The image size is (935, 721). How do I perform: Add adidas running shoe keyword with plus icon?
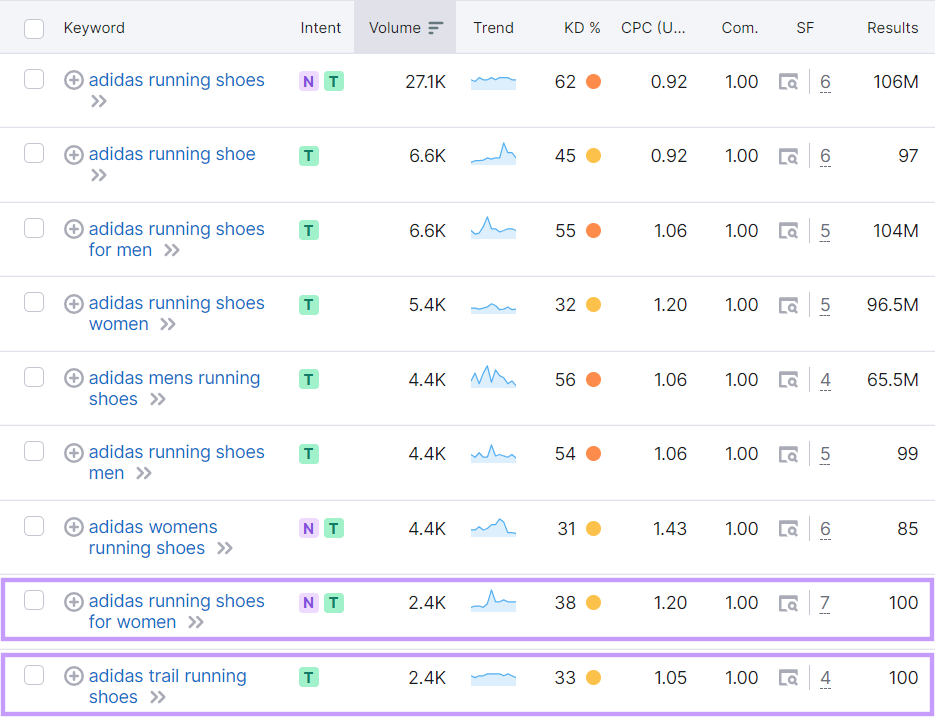(x=73, y=154)
